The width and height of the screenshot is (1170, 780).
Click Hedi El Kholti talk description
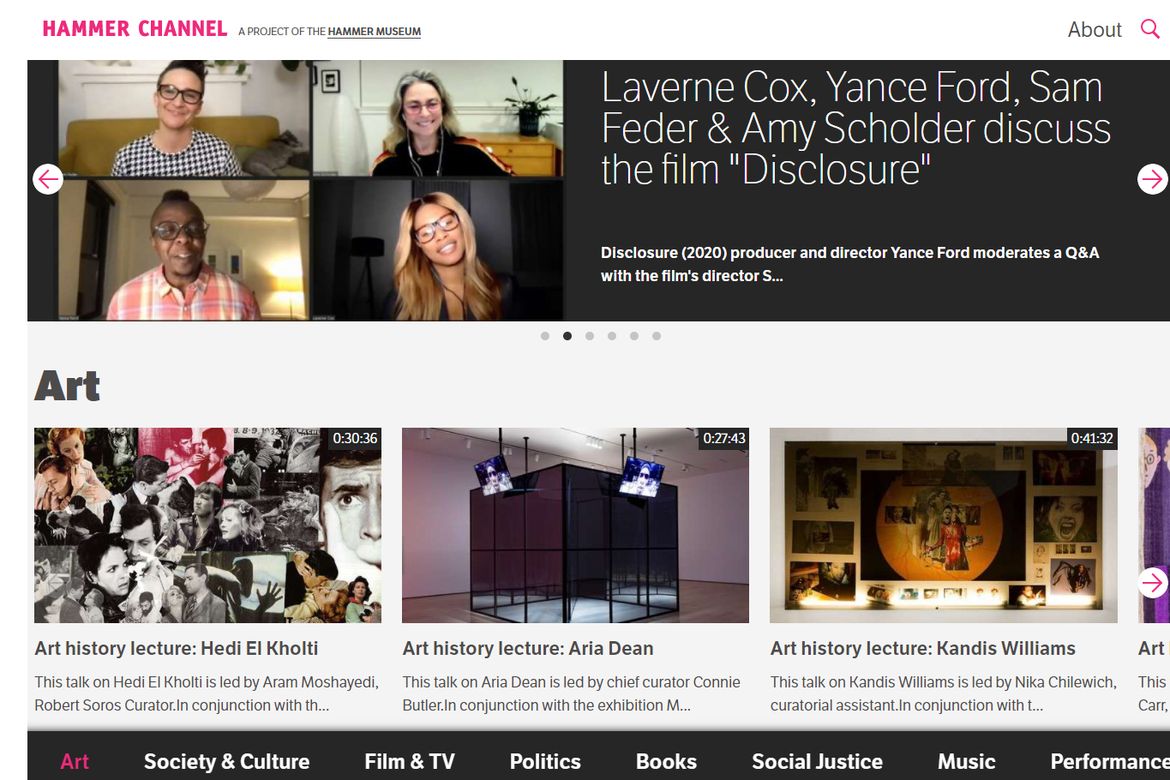pos(207,693)
